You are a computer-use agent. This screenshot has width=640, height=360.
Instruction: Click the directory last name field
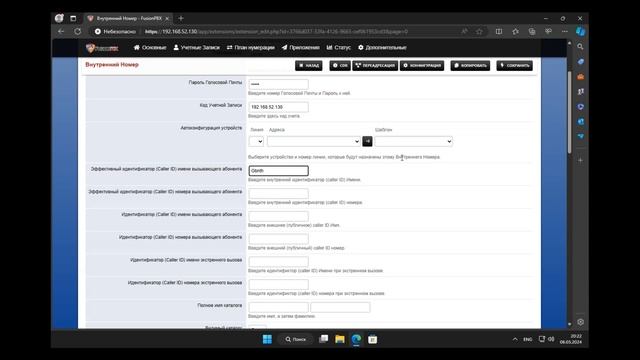pos(340,307)
